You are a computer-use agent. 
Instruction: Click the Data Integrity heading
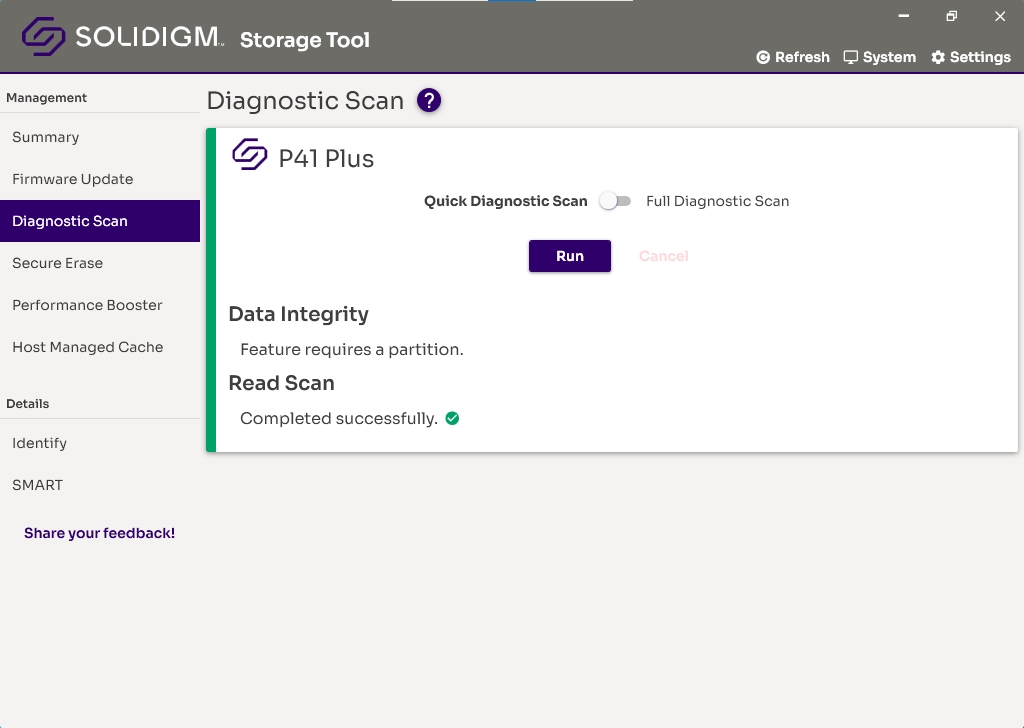click(x=298, y=314)
